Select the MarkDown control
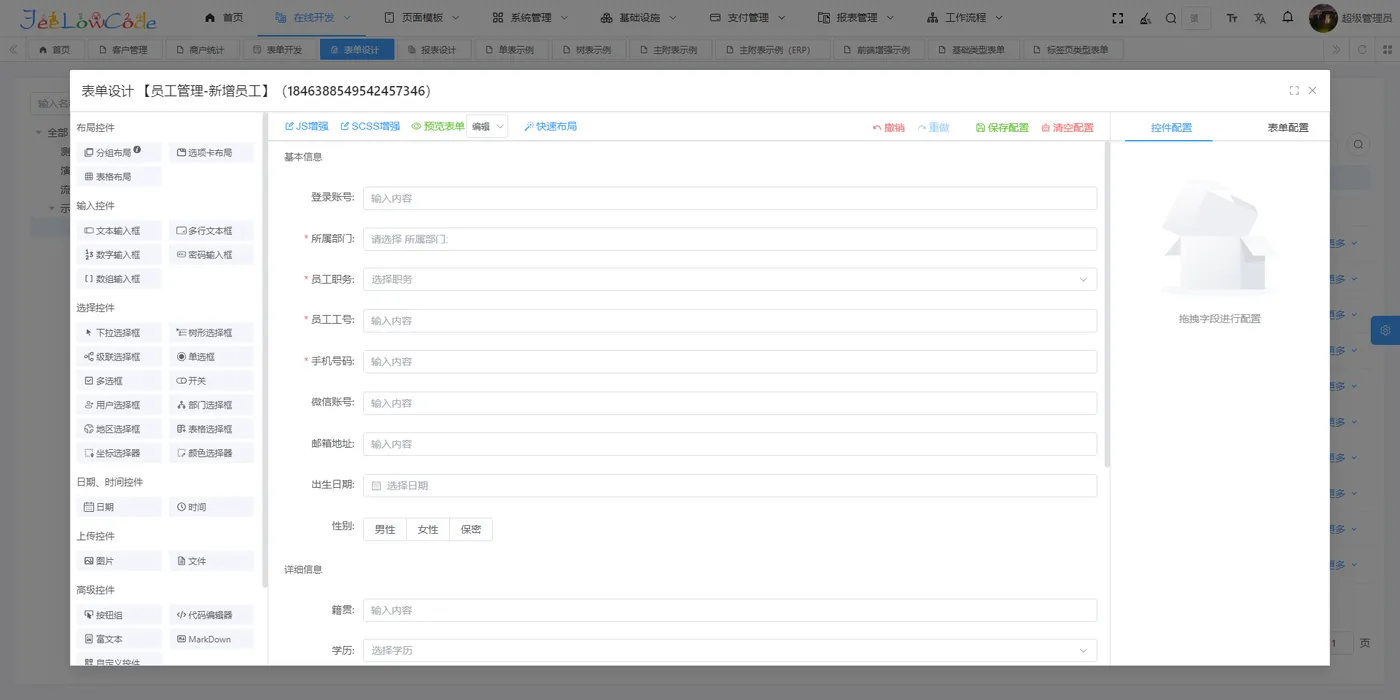The width and height of the screenshot is (1400, 700). click(x=210, y=639)
